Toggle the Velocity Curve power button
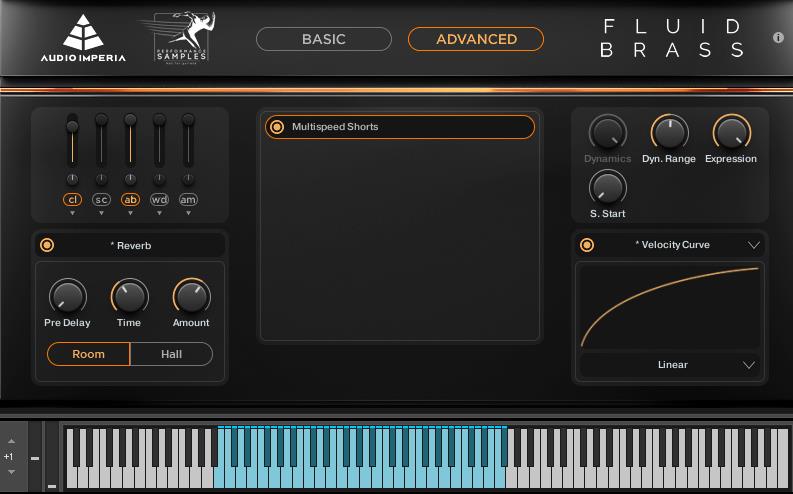 click(587, 245)
